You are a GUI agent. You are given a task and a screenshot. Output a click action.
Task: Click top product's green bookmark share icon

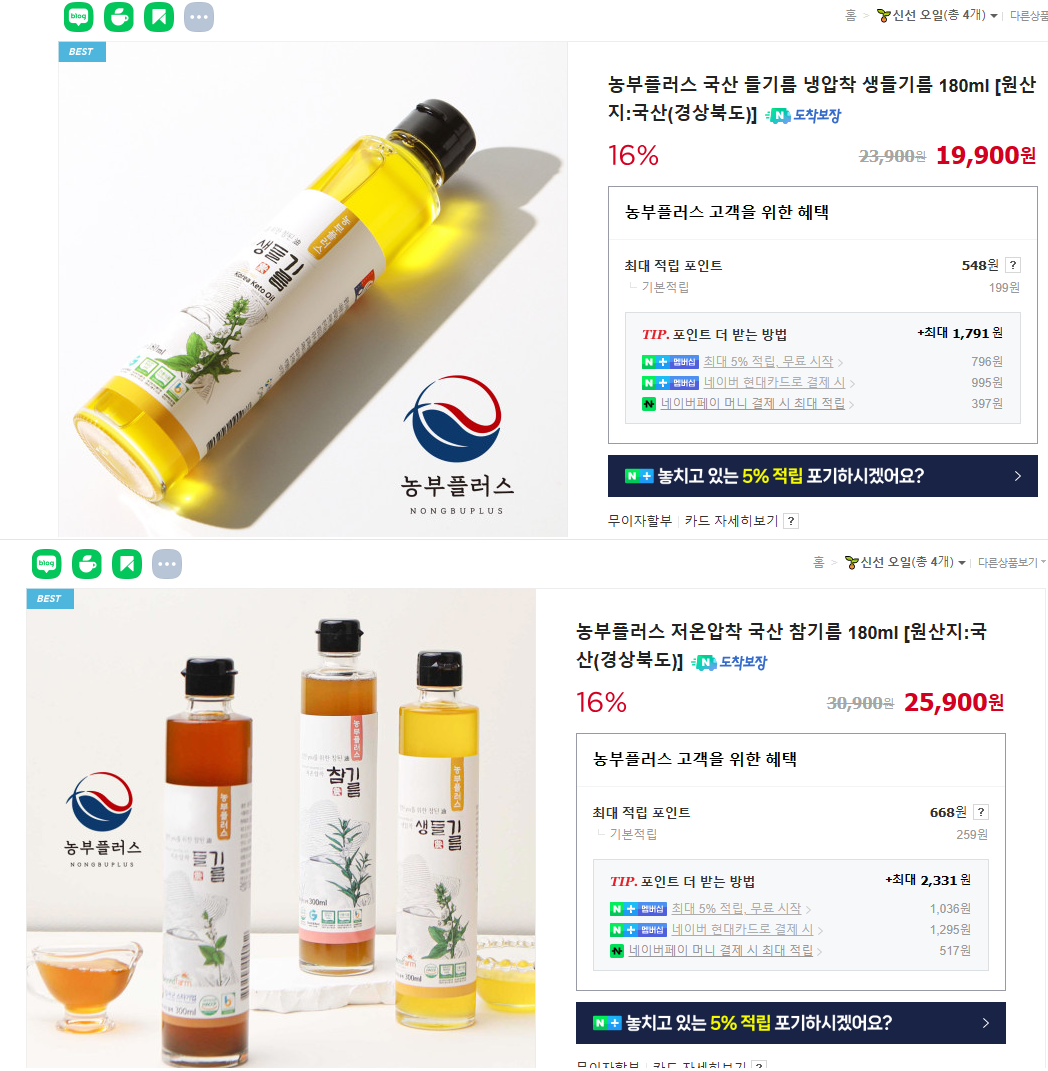159,17
